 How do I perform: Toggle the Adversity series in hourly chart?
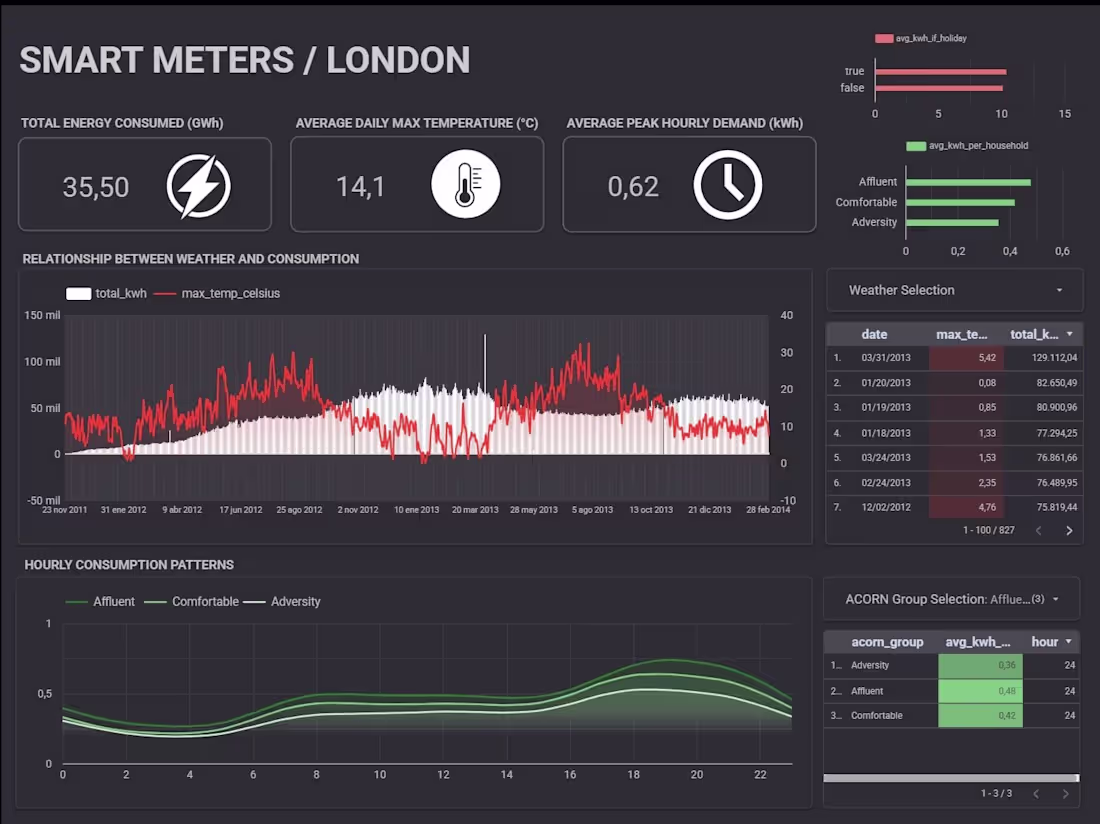(255, 601)
